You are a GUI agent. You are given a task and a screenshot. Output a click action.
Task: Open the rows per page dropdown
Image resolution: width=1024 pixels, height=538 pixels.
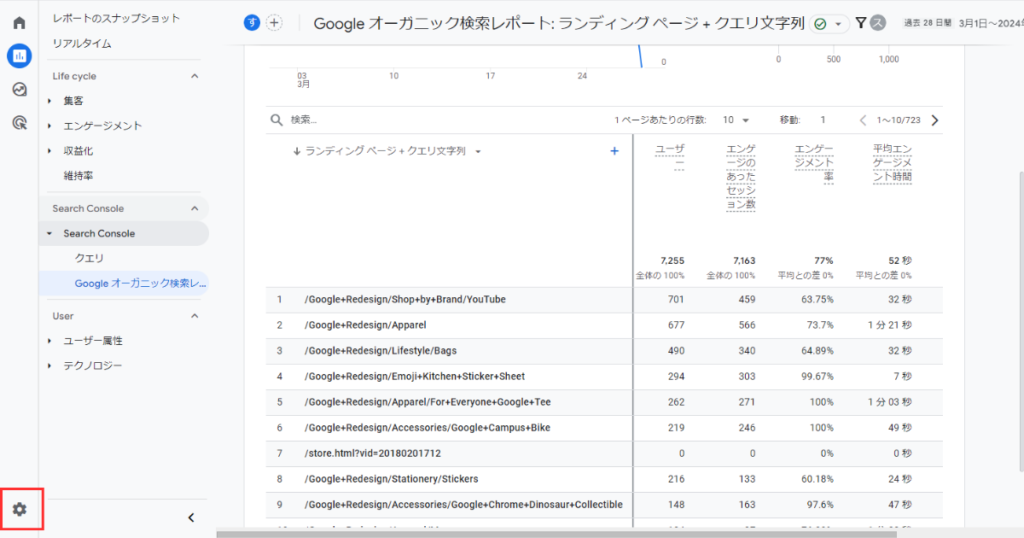point(735,120)
